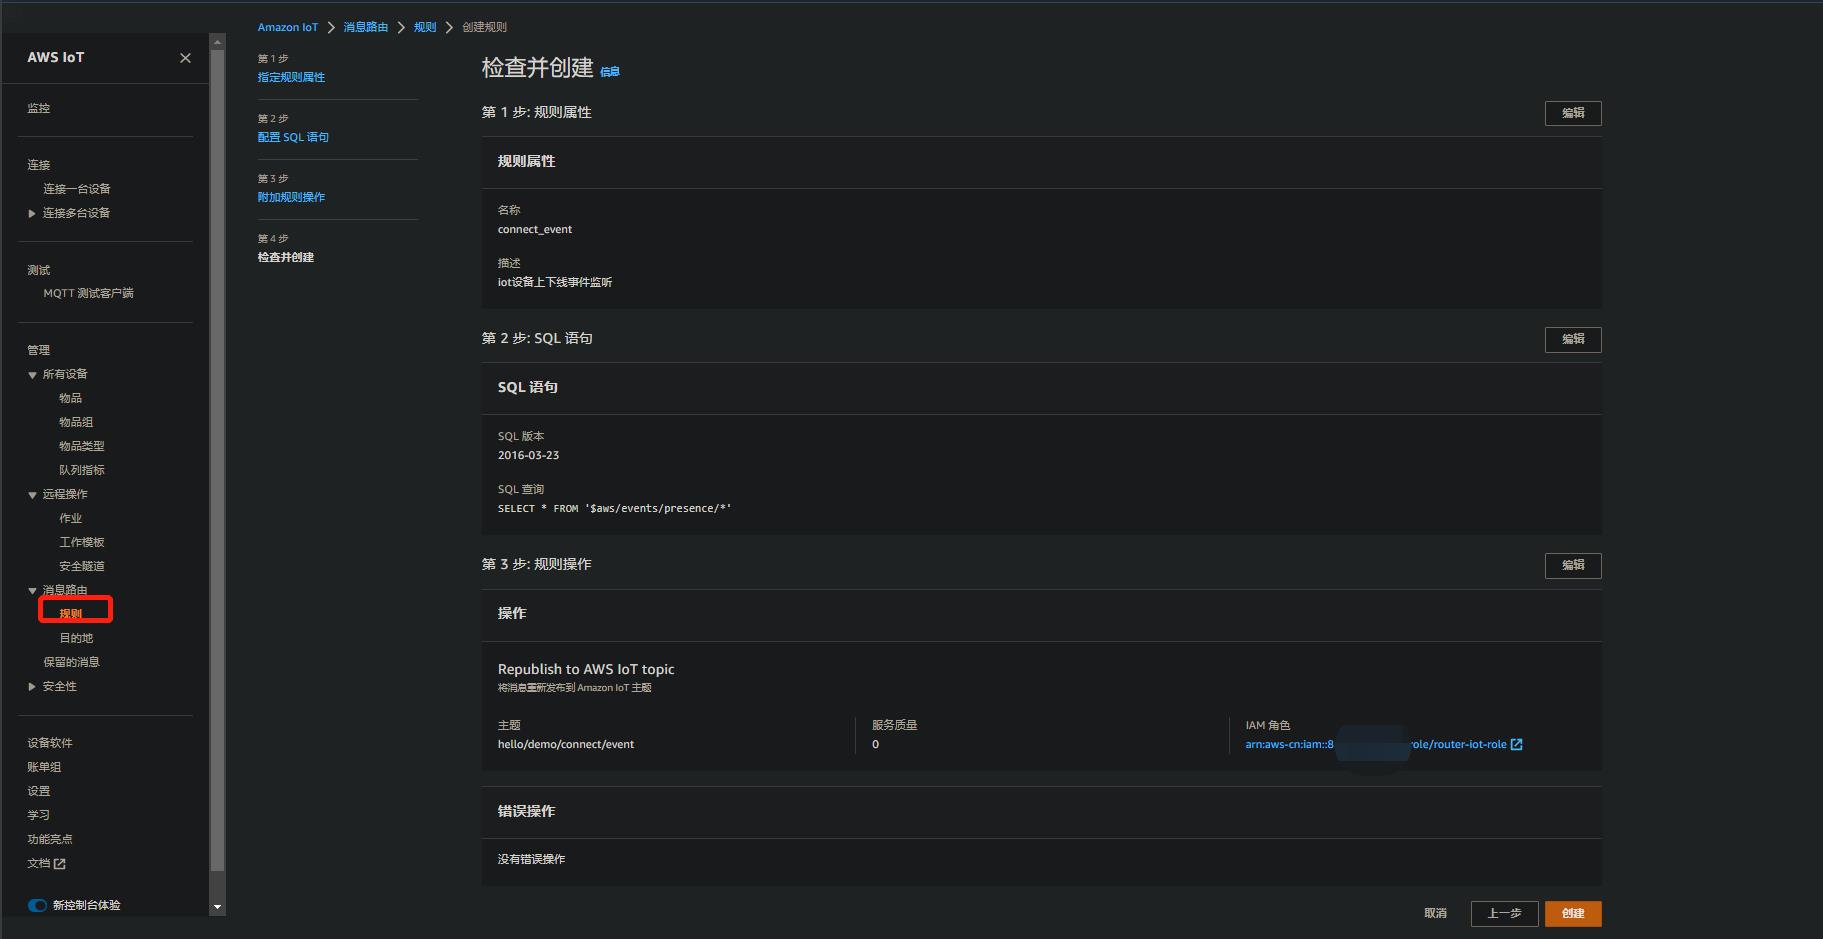
Task: Open the Amazon IoT breadcrumb link
Action: [287, 27]
